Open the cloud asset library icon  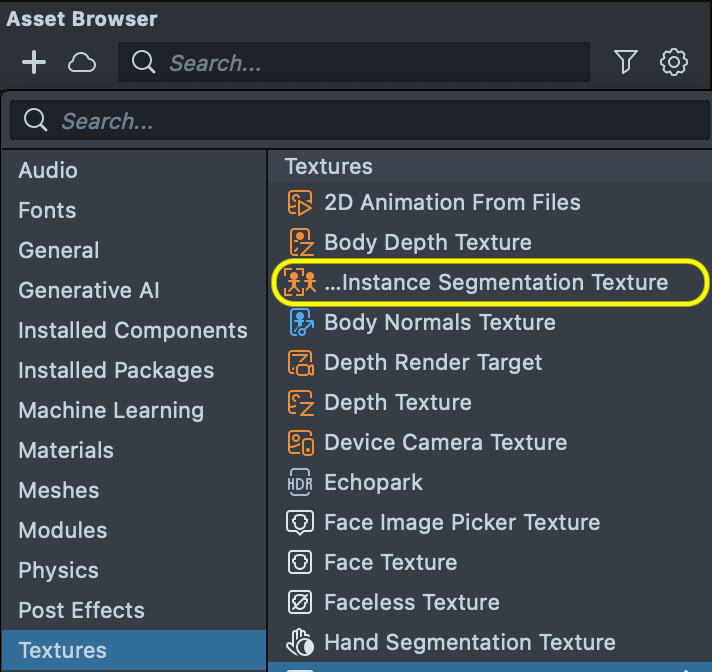pos(82,63)
